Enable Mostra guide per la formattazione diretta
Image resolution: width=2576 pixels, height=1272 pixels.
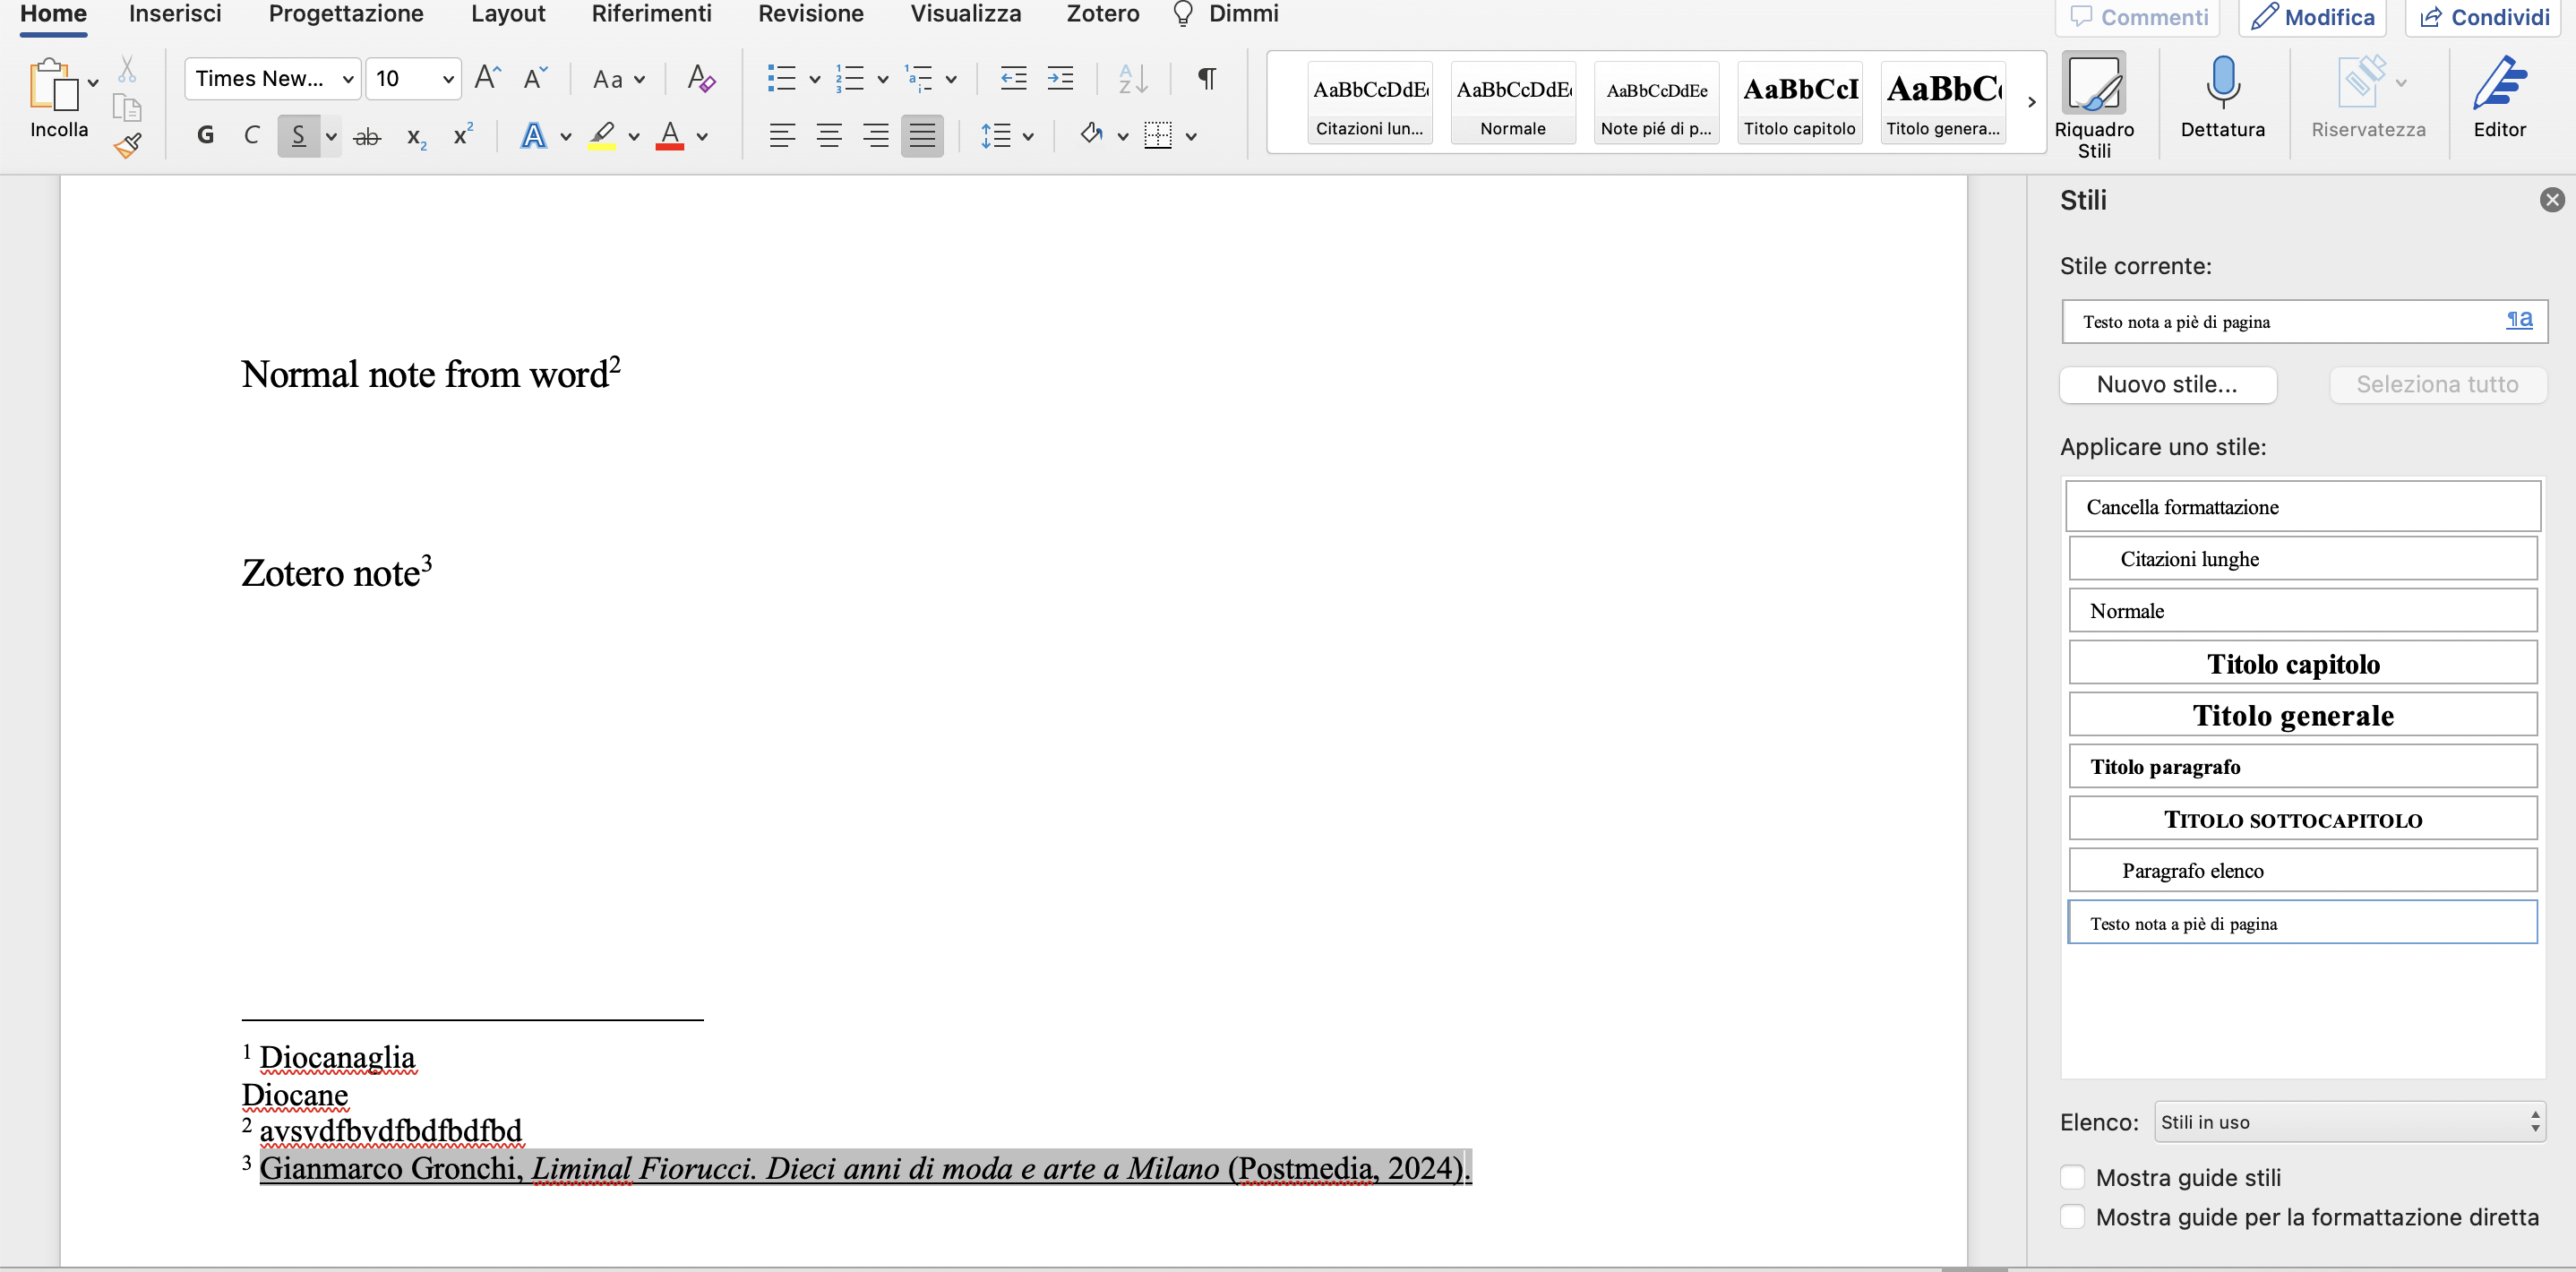click(2073, 1217)
